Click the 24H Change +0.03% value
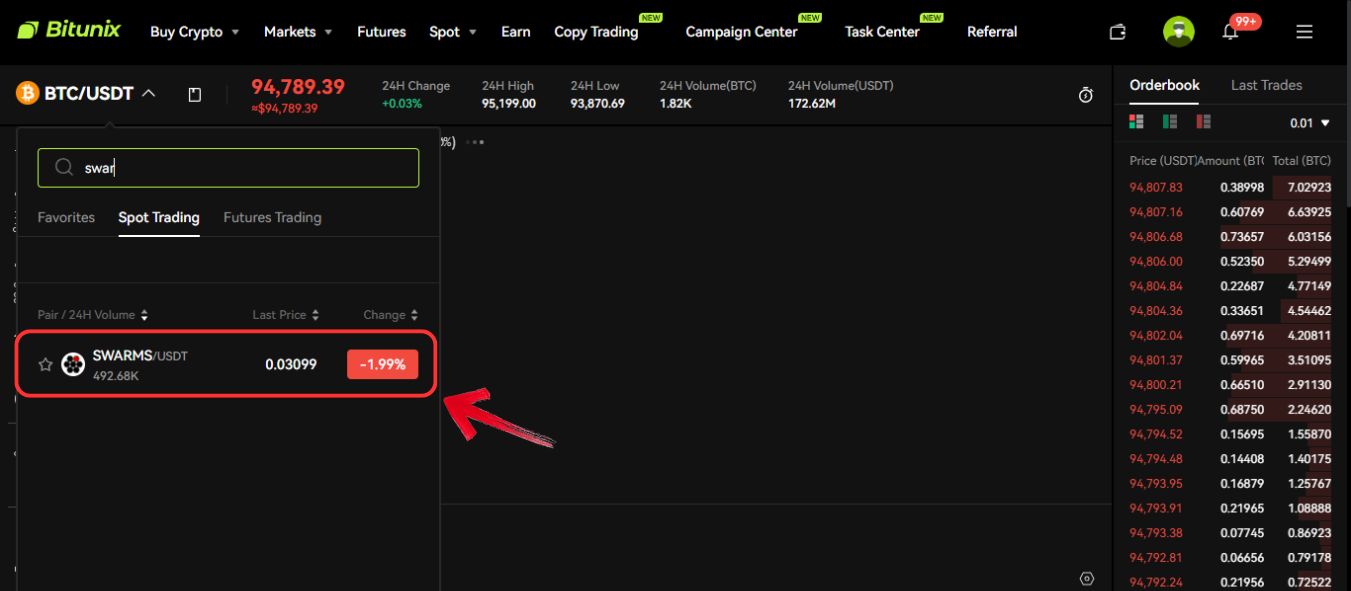Image resolution: width=1351 pixels, height=591 pixels. (x=402, y=104)
